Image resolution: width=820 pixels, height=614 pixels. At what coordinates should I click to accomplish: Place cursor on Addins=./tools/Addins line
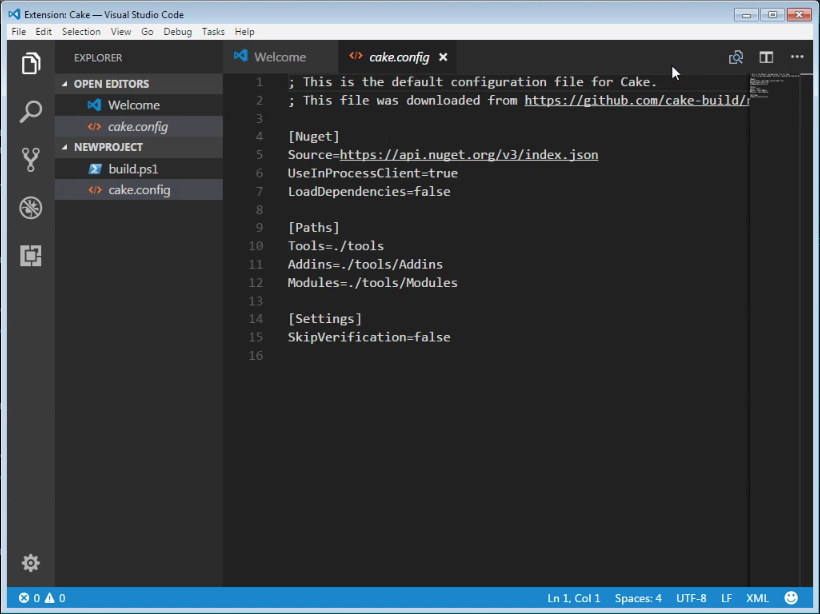[365, 264]
